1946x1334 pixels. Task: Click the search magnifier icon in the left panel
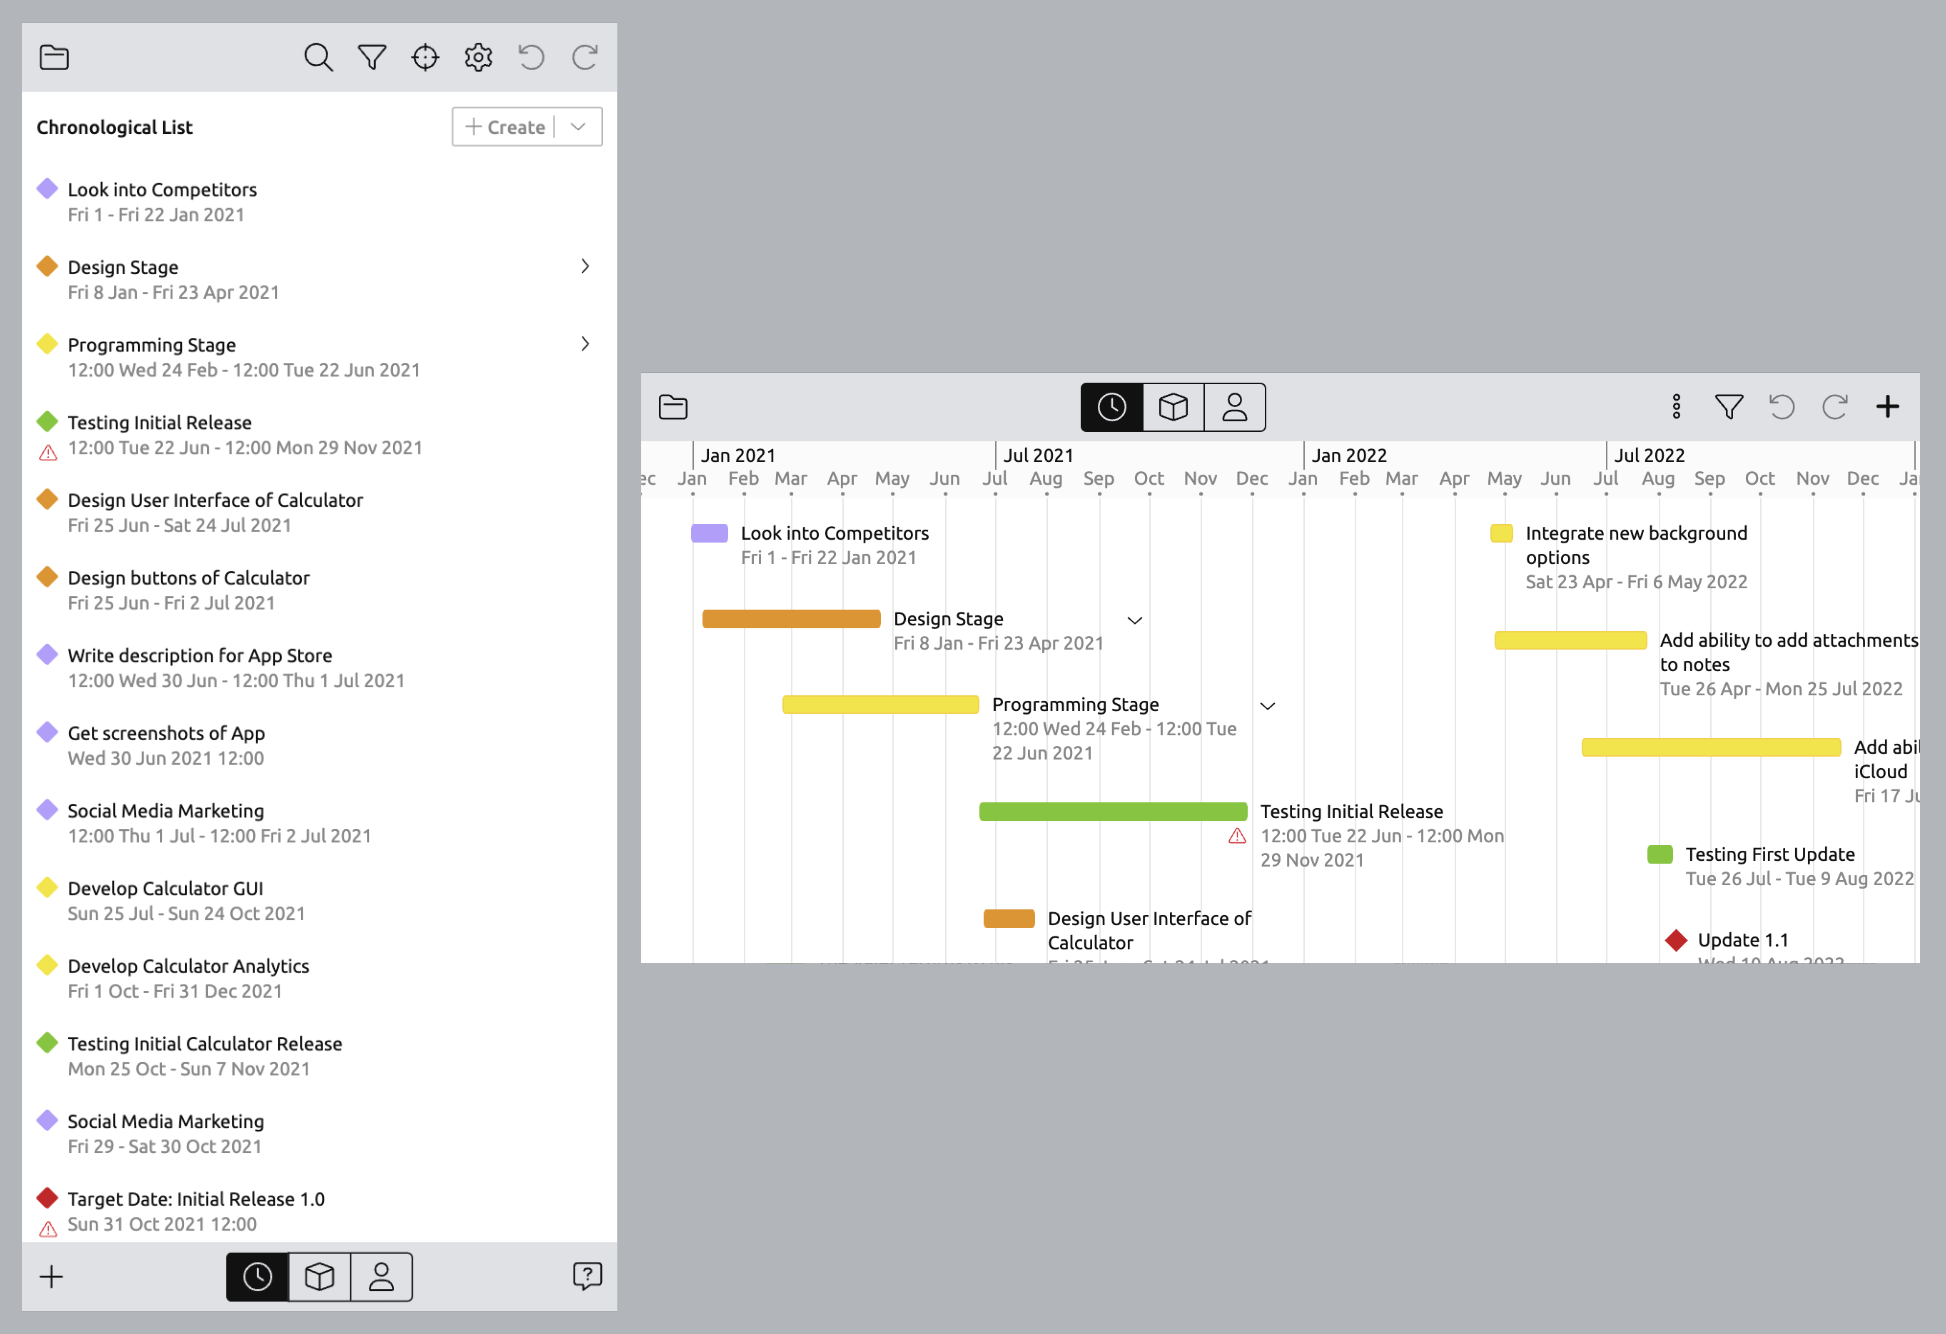[318, 58]
